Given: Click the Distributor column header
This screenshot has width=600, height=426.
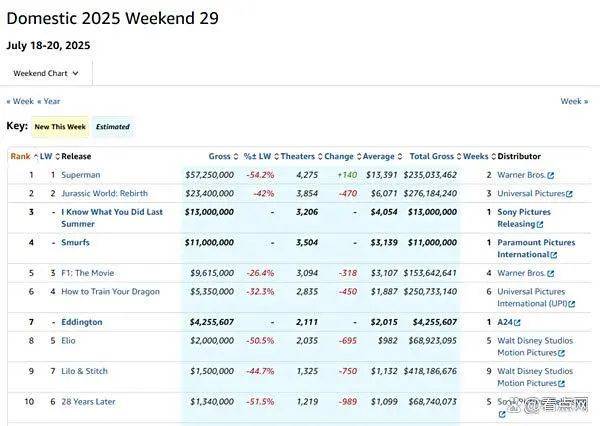Looking at the screenshot, I should click(x=519, y=156).
